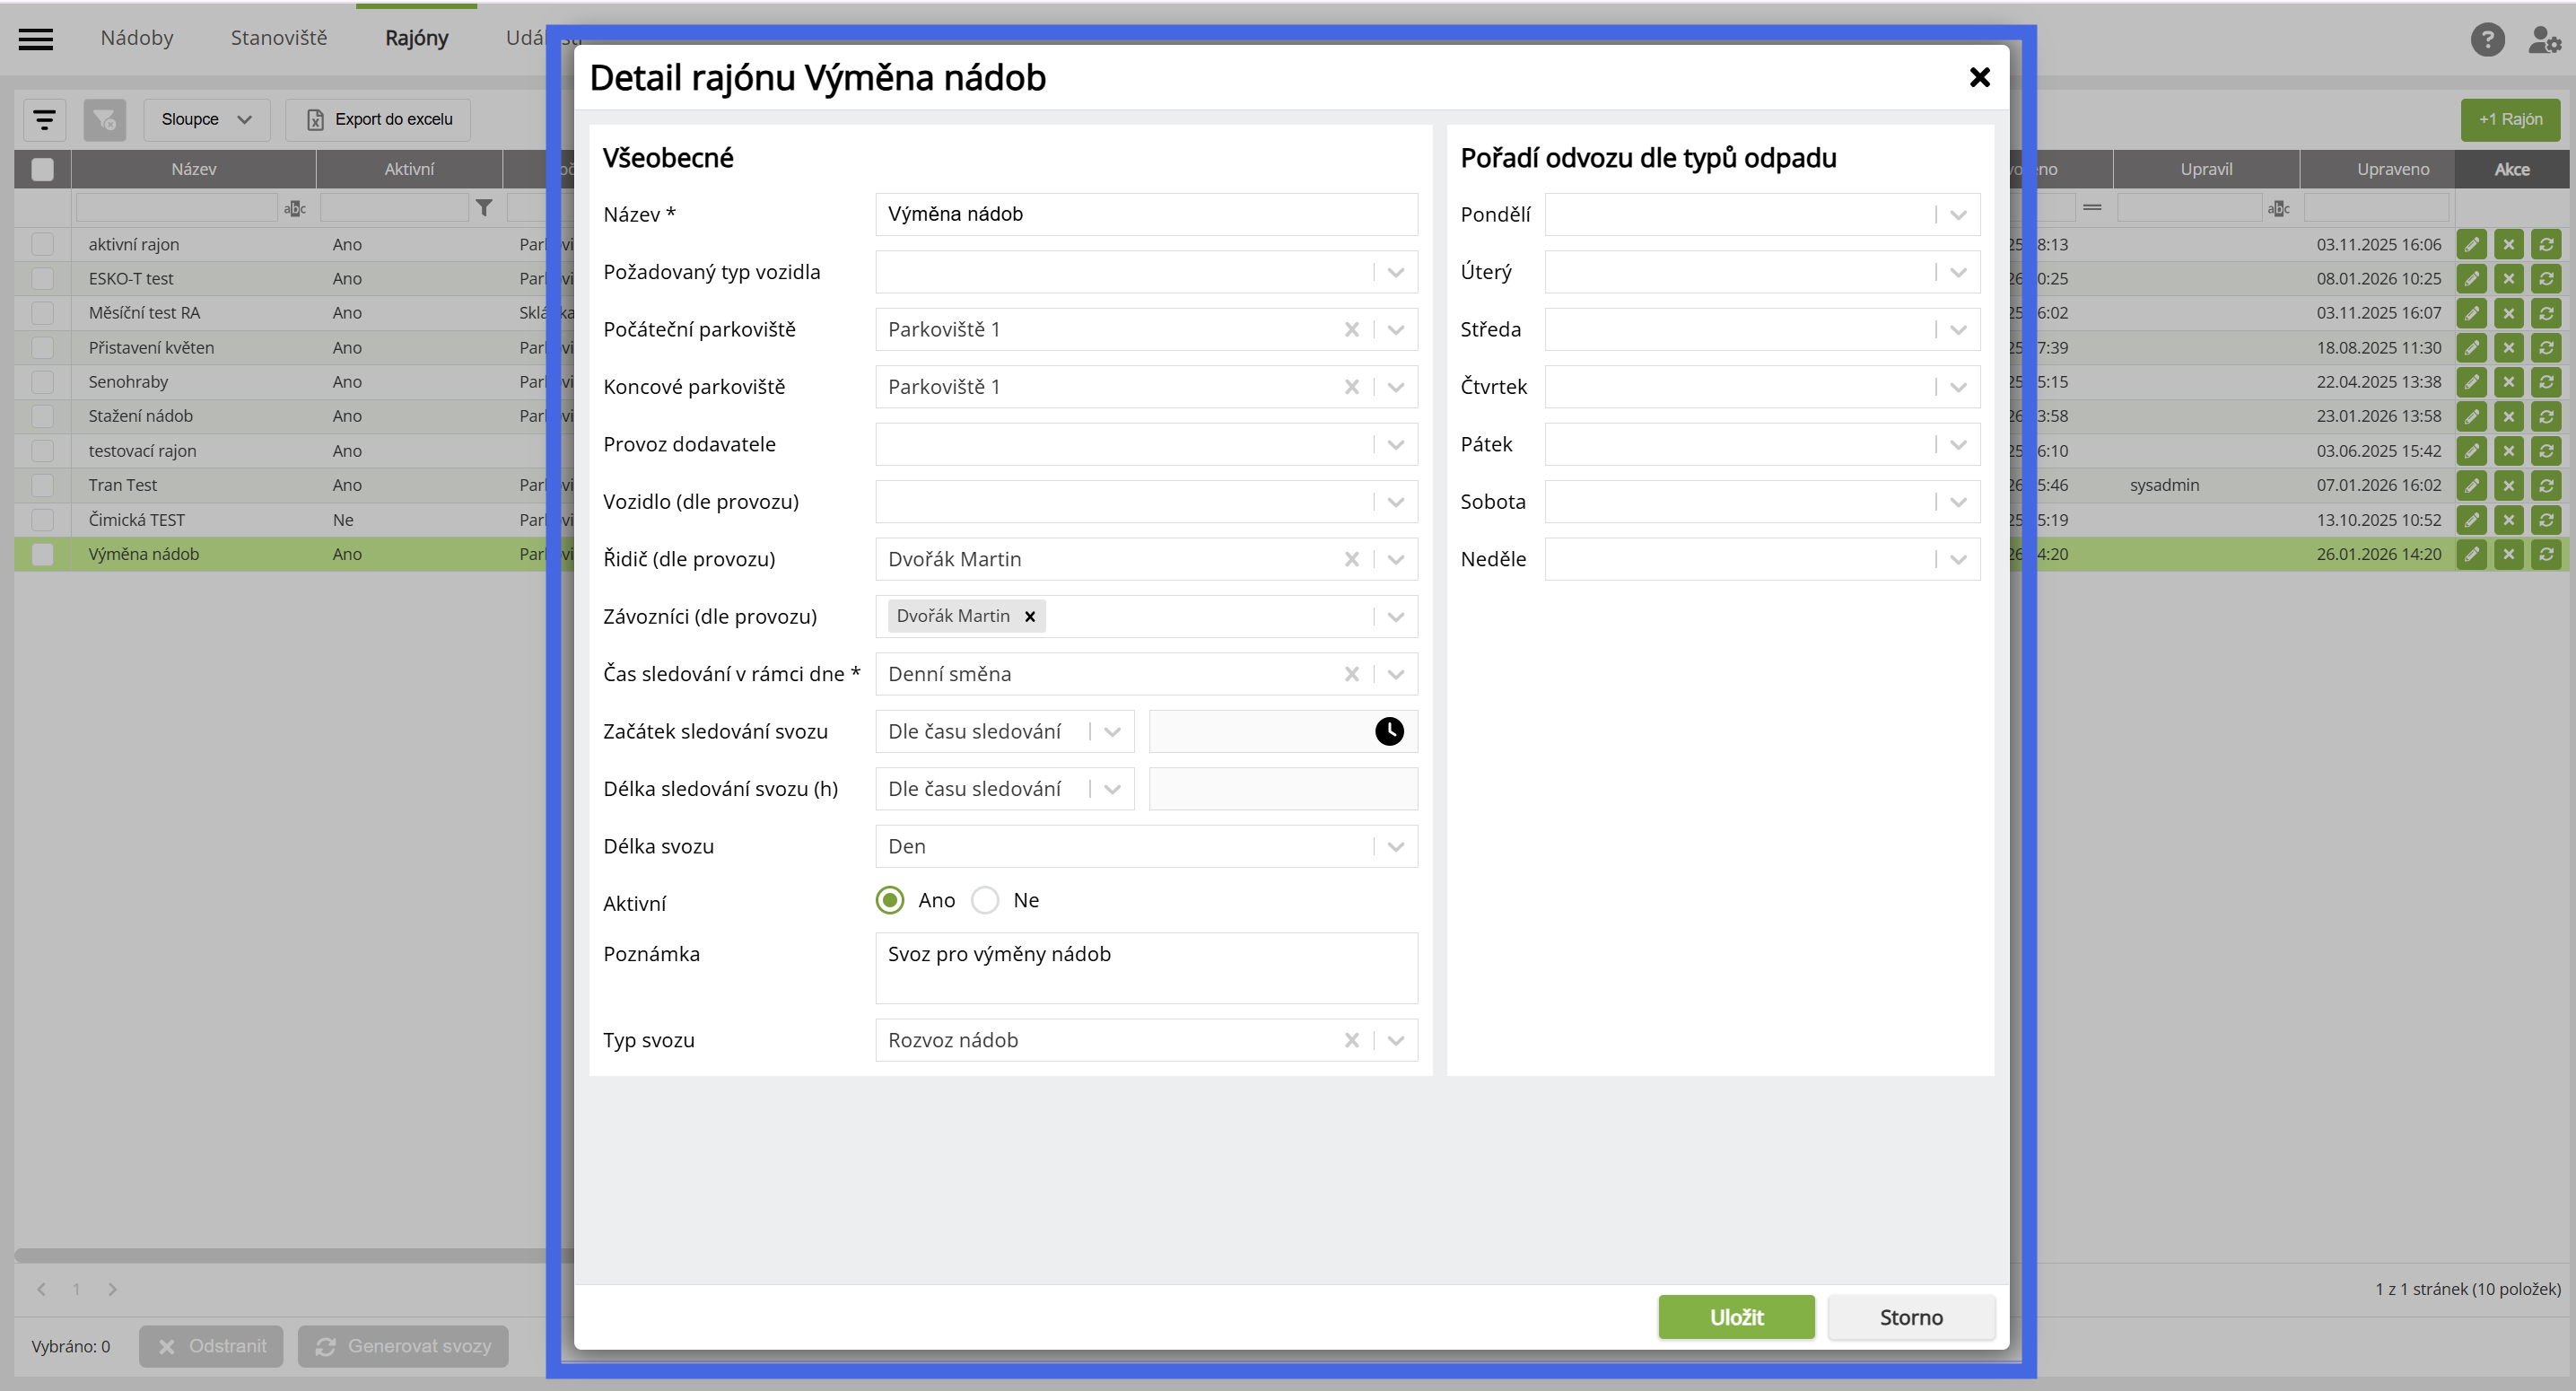Tick the checkbox for Senohraby row
This screenshot has width=2576, height=1391.
point(42,382)
